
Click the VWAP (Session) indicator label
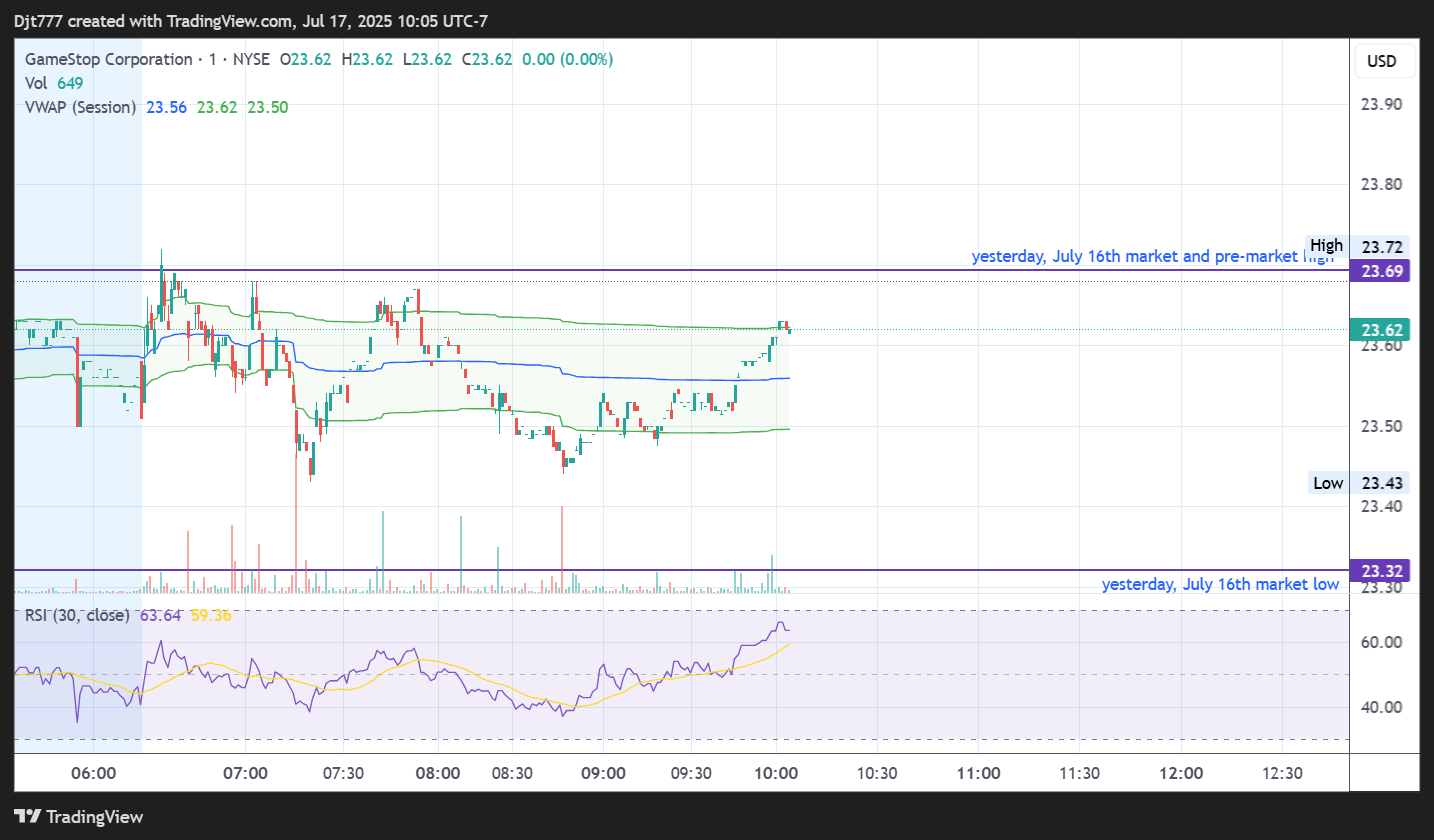tap(81, 107)
